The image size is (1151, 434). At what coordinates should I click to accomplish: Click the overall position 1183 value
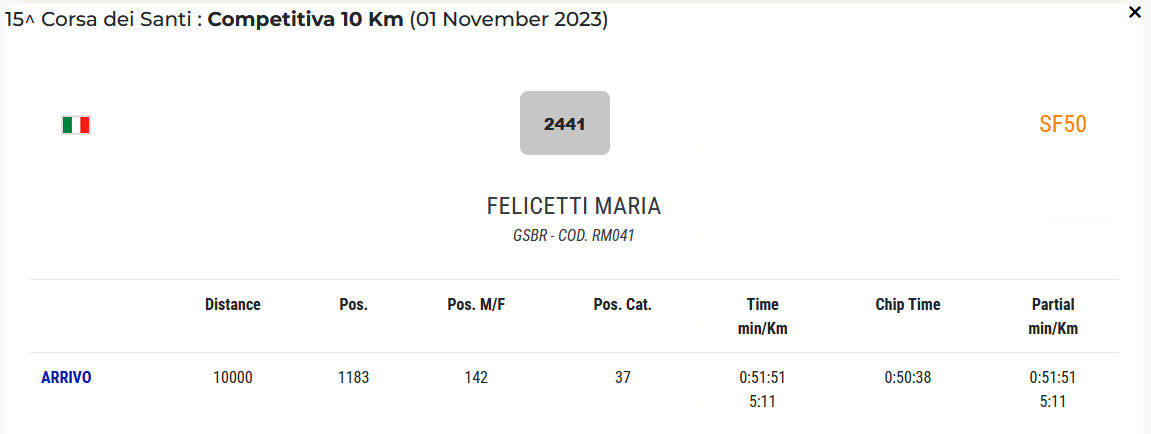pos(353,378)
